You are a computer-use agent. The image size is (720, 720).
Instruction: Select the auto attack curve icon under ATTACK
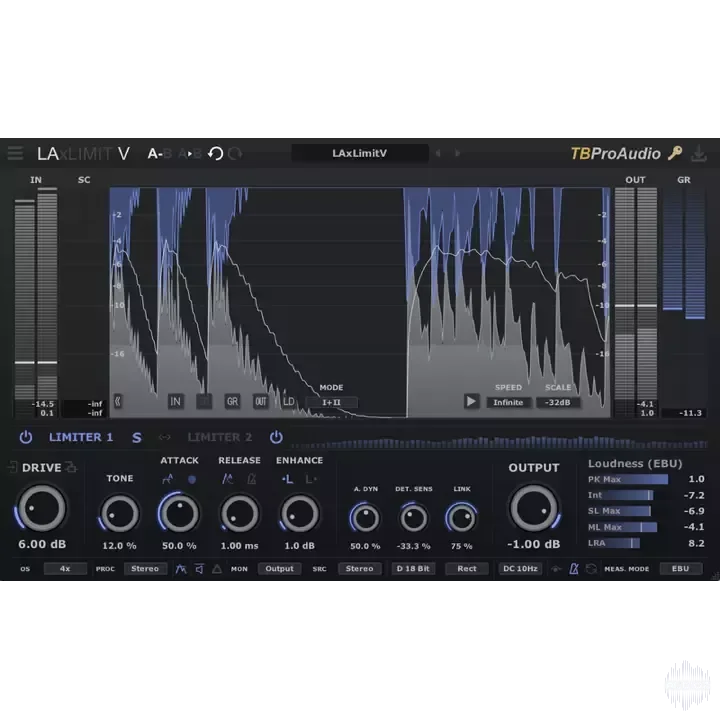tap(168, 479)
